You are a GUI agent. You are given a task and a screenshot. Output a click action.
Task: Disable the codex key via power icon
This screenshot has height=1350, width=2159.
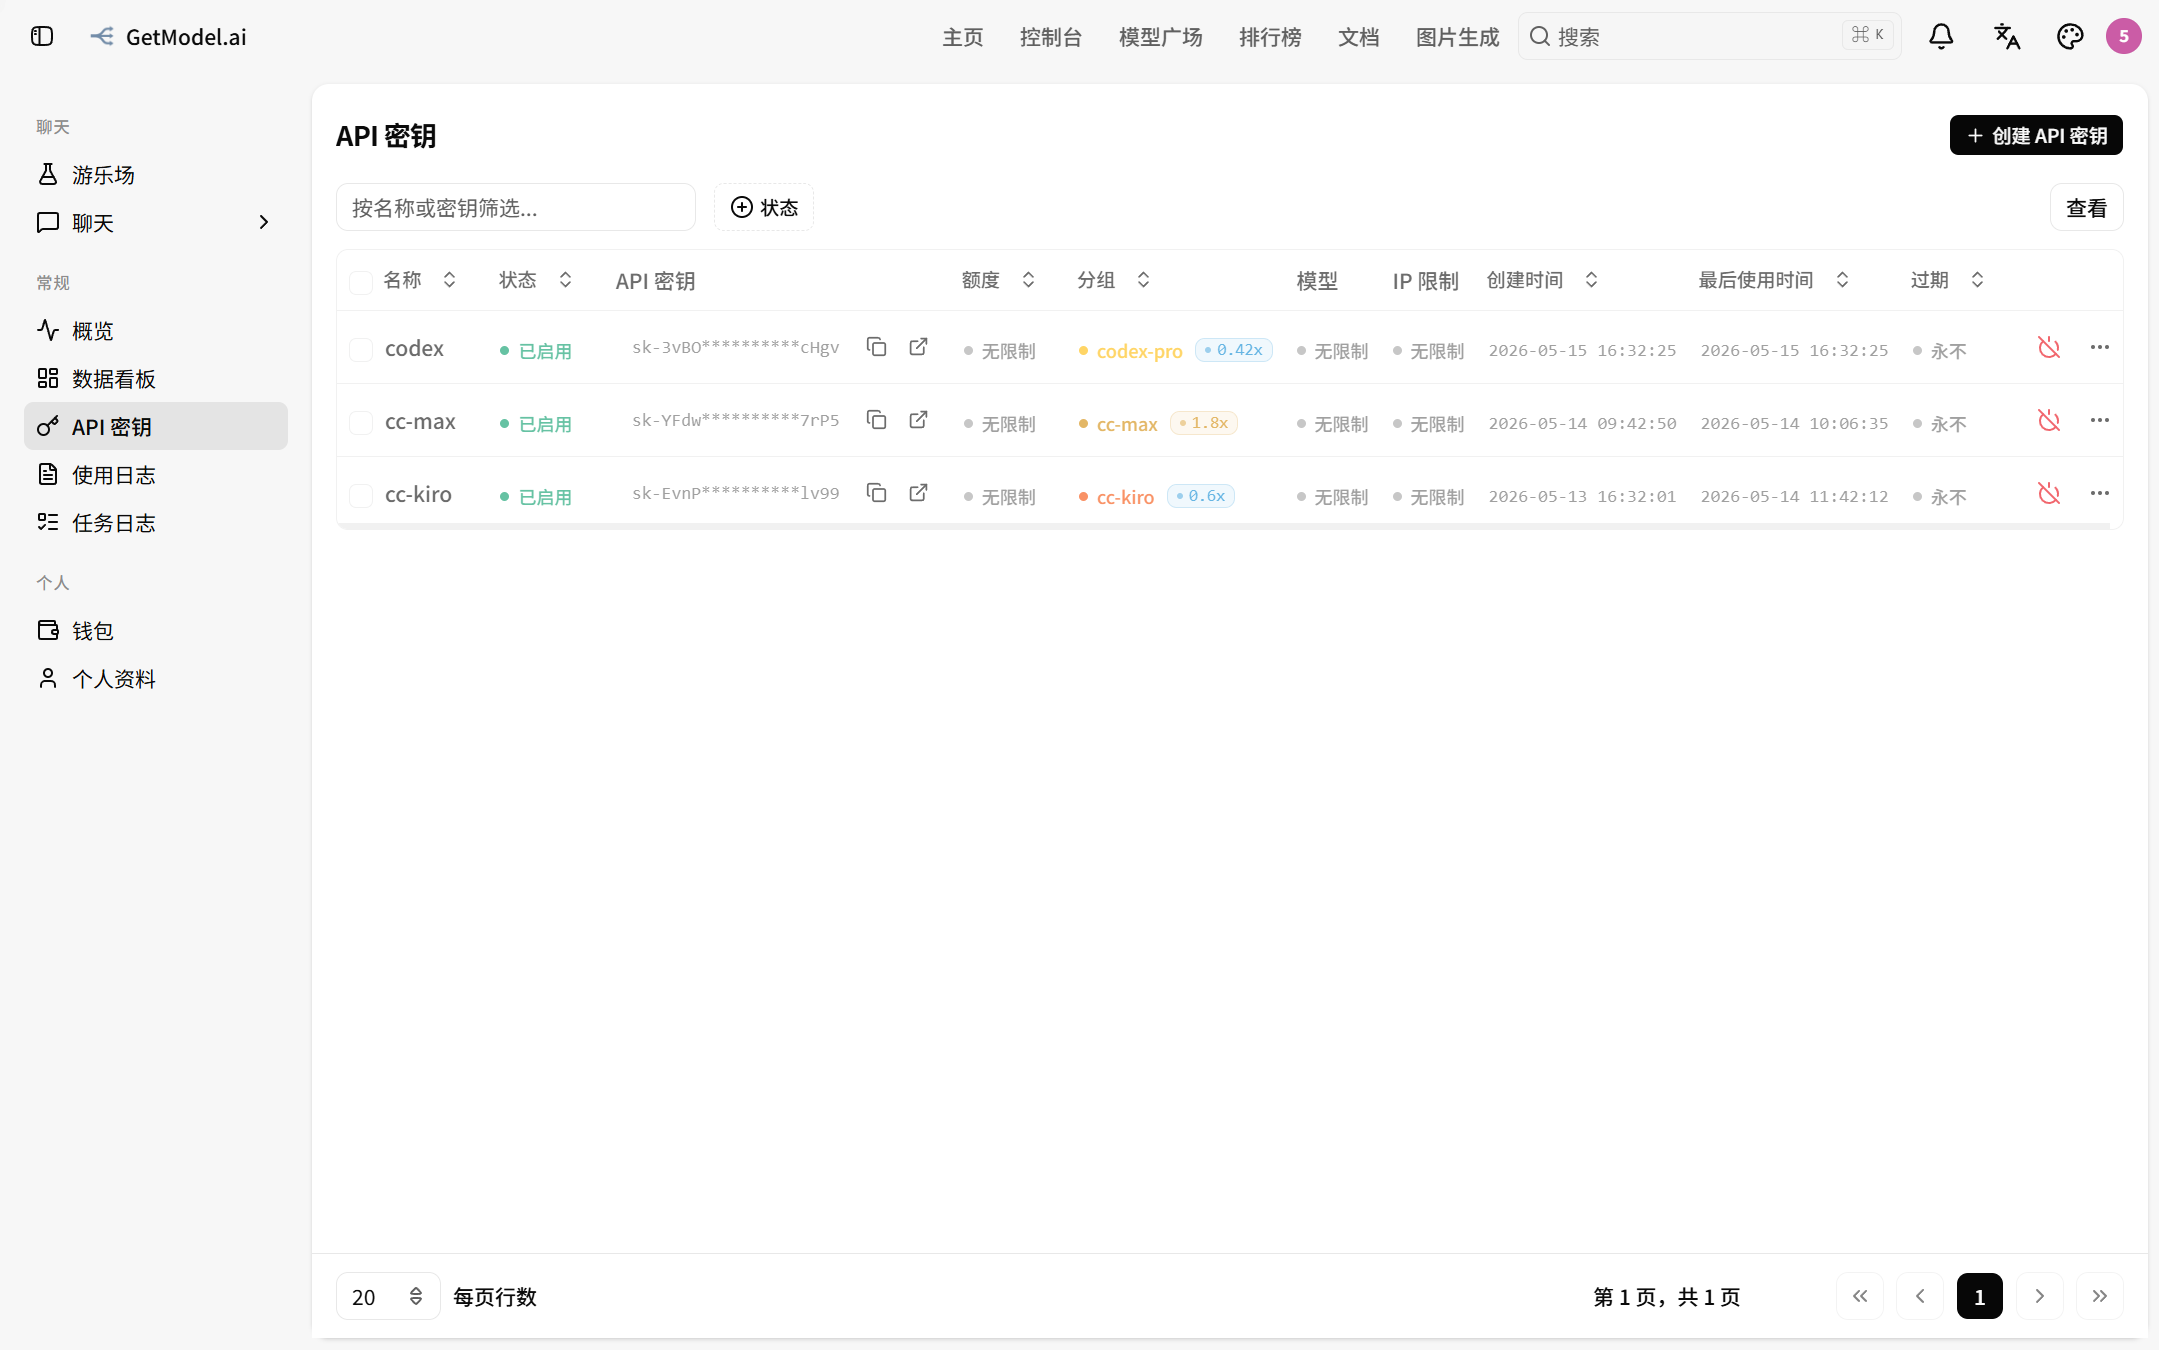(2049, 347)
